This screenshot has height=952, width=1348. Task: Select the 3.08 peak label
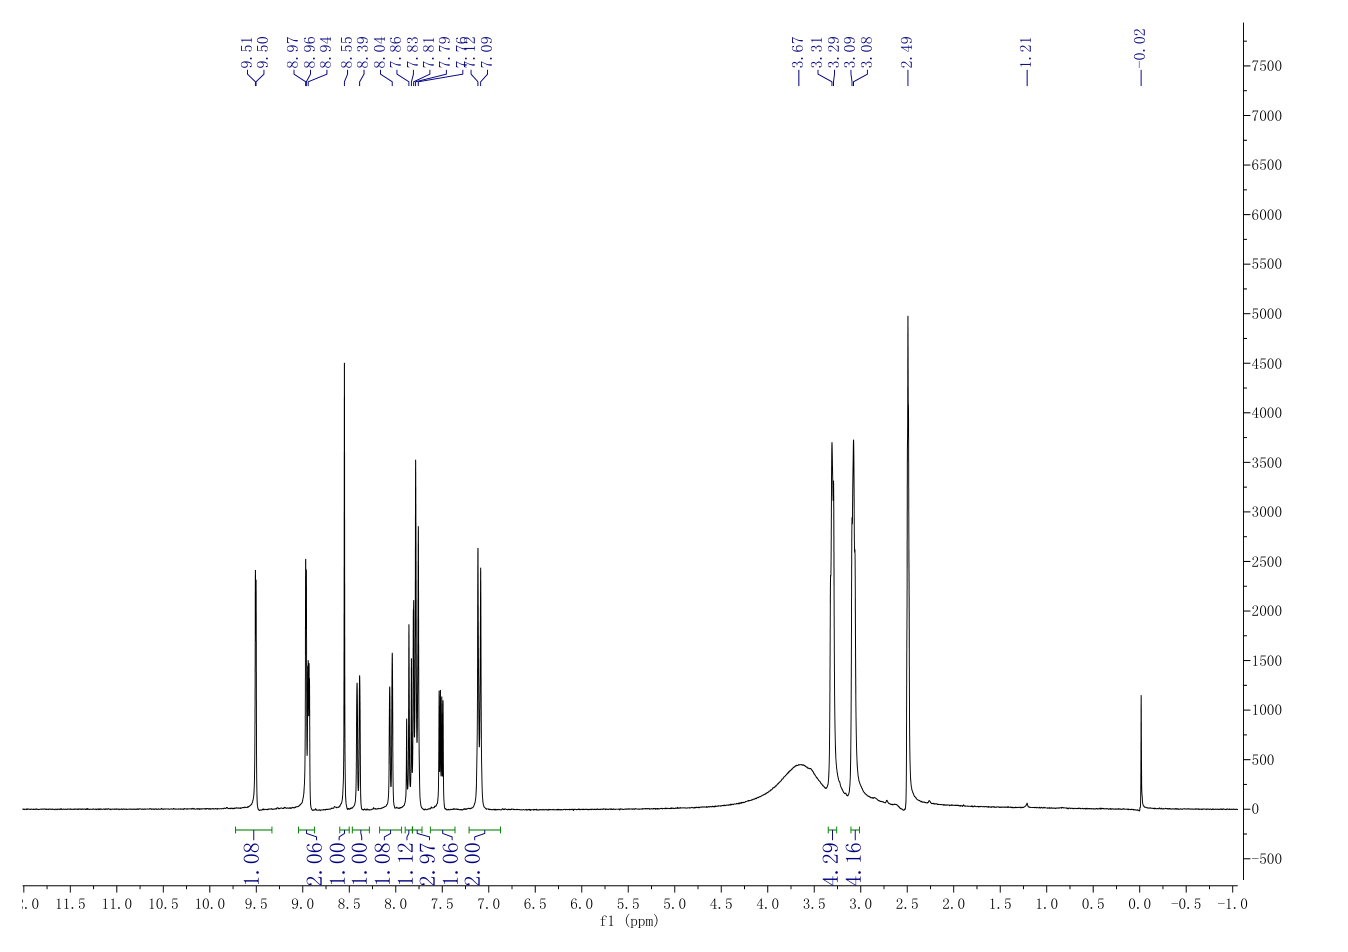click(x=867, y=52)
